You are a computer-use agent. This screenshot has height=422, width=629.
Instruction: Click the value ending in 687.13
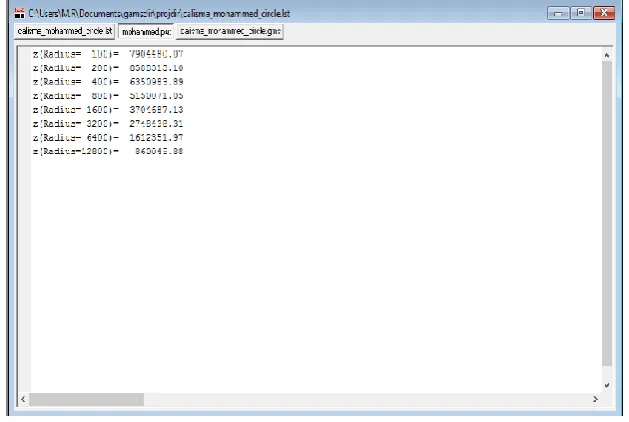[x=156, y=110]
